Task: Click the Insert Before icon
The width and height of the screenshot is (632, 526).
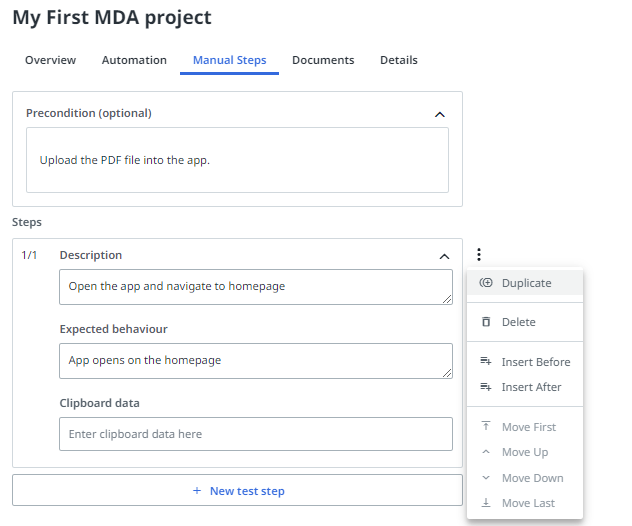Action: point(486,362)
